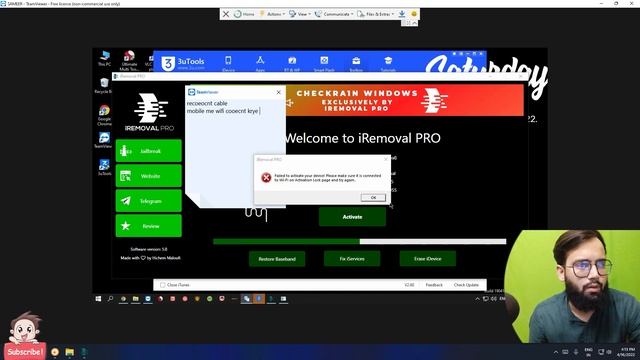Image resolution: width=640 pixels, height=360 pixels.
Task: Click Check Update in 3uTools footer
Action: click(x=466, y=285)
